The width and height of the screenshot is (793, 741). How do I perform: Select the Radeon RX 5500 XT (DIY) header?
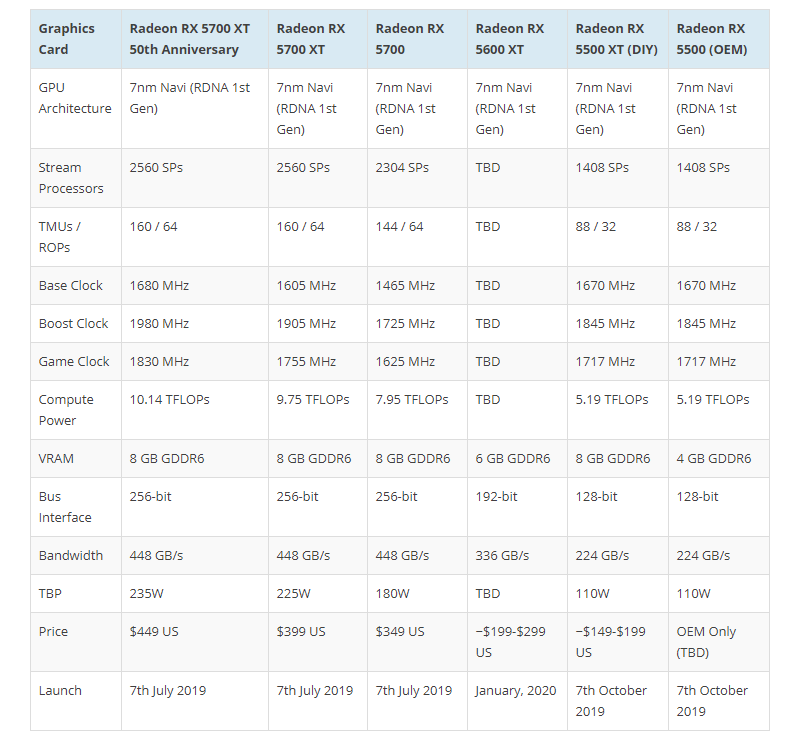pos(618,39)
